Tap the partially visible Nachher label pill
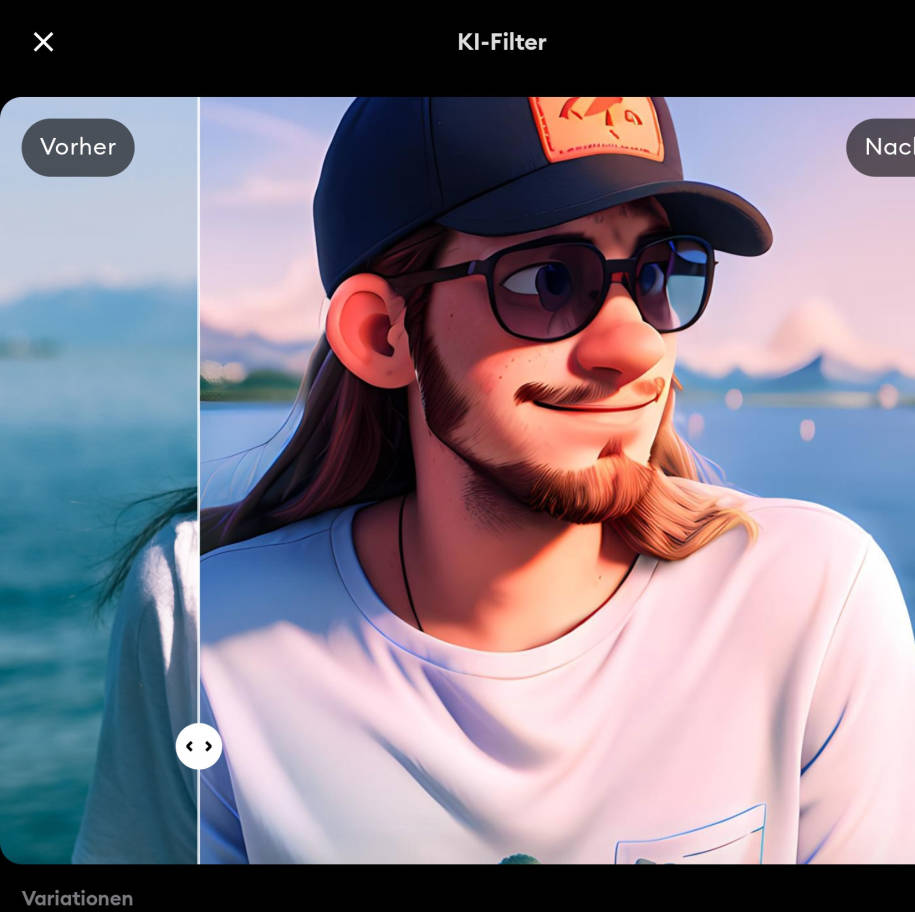Image resolution: width=915 pixels, height=912 pixels. click(x=881, y=147)
